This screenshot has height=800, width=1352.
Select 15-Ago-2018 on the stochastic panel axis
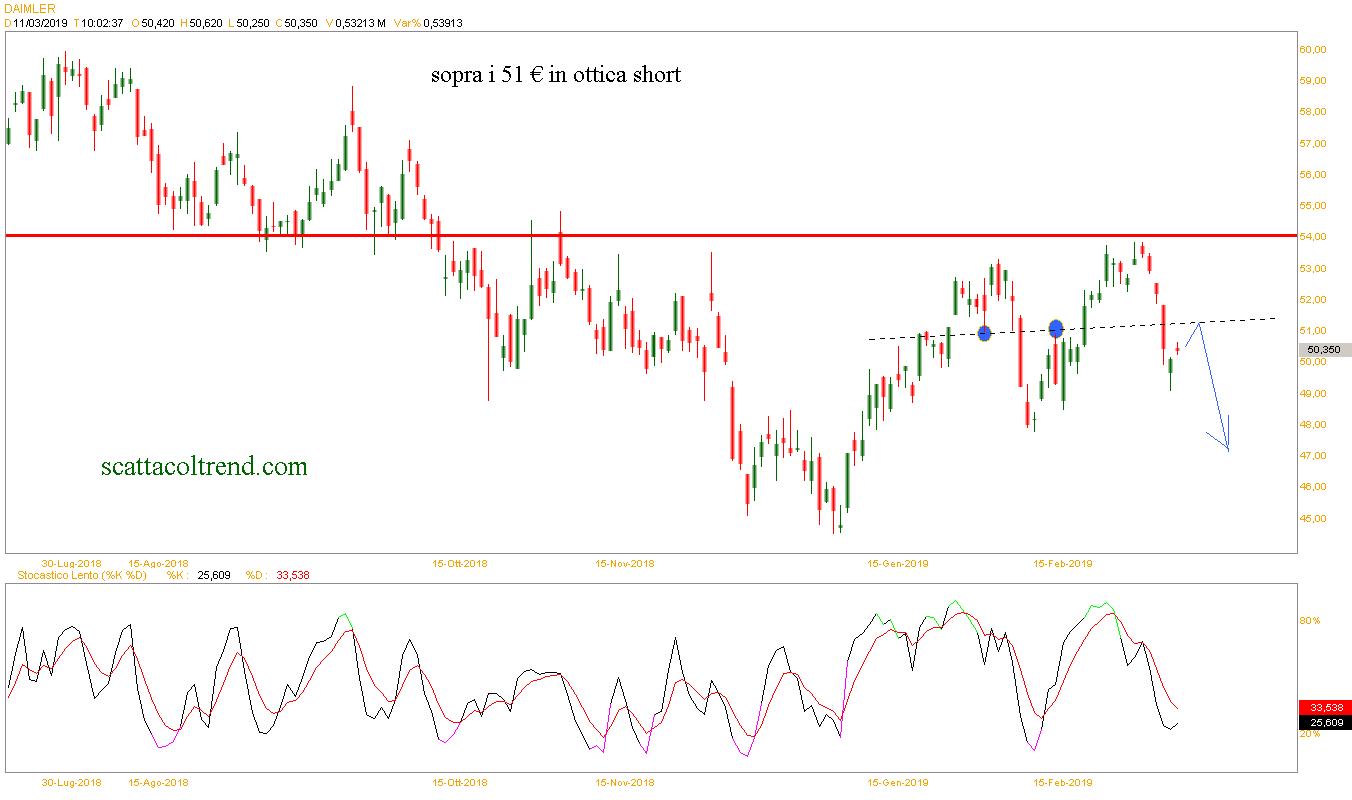click(159, 783)
